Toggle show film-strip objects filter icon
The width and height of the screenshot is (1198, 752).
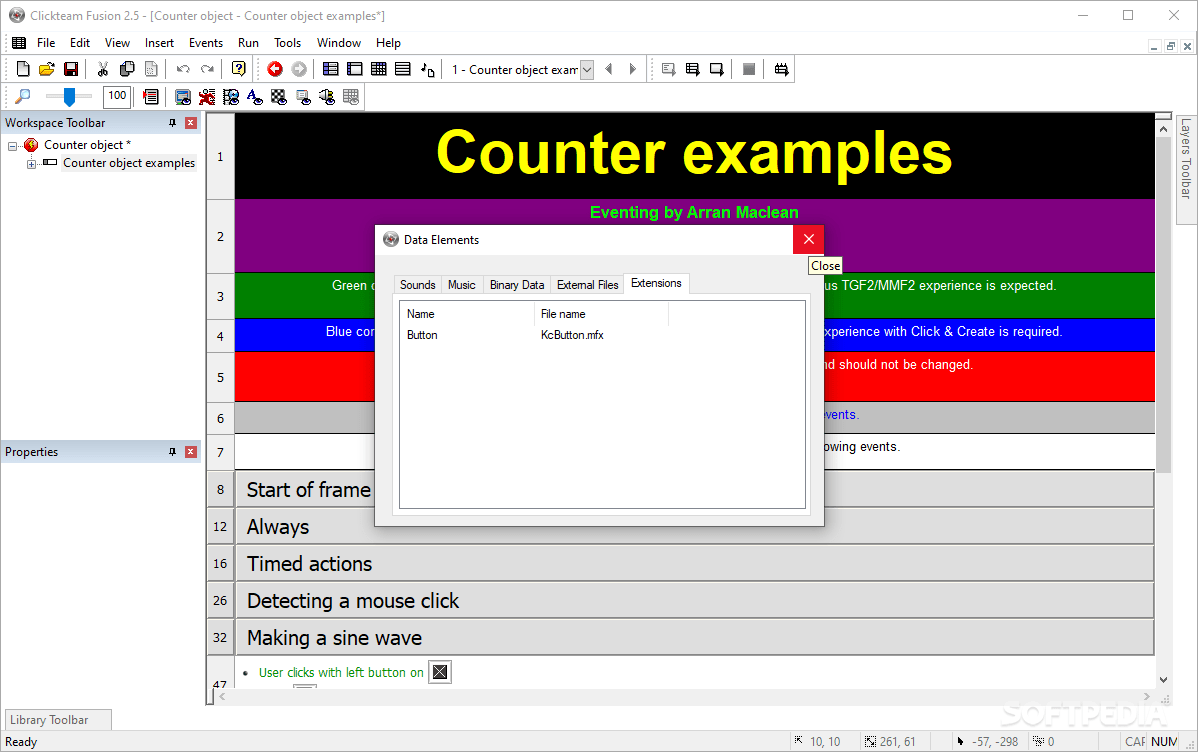click(x=231, y=97)
